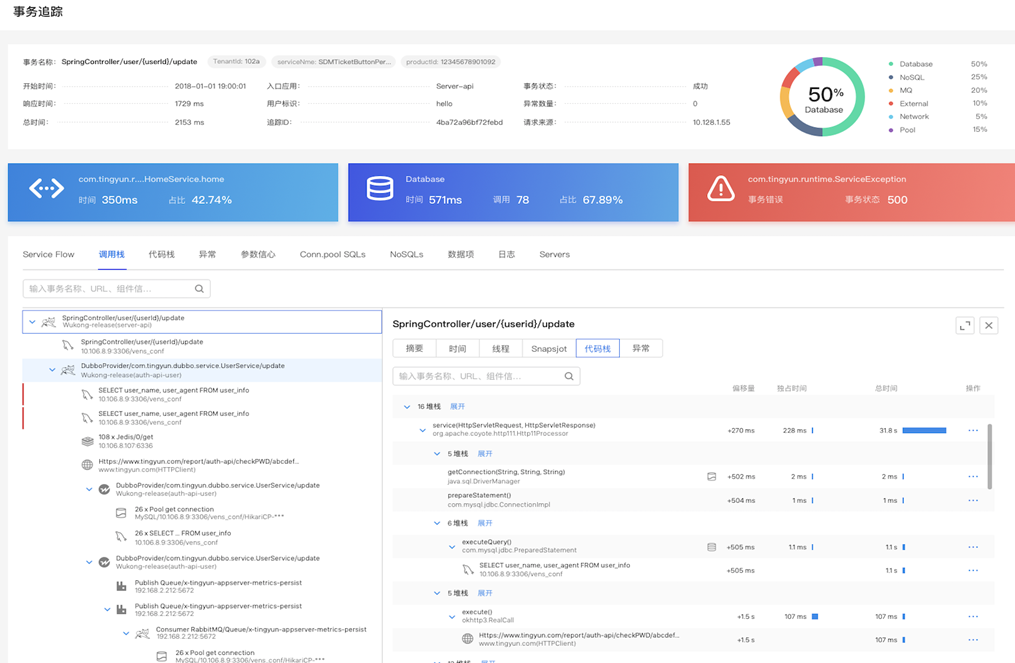Open the more-actions dots for getConnection row
This screenshot has width=1015, height=663.
point(973,477)
